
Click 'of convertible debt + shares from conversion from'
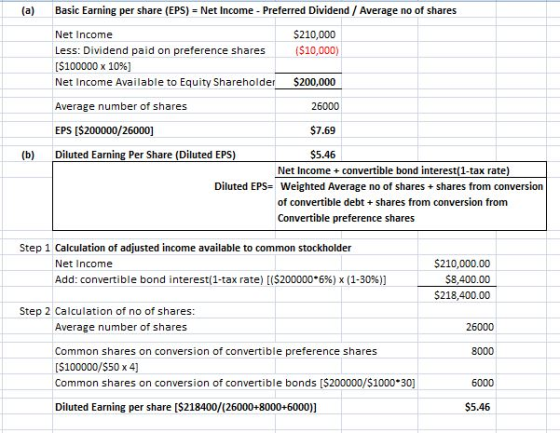[x=392, y=202]
